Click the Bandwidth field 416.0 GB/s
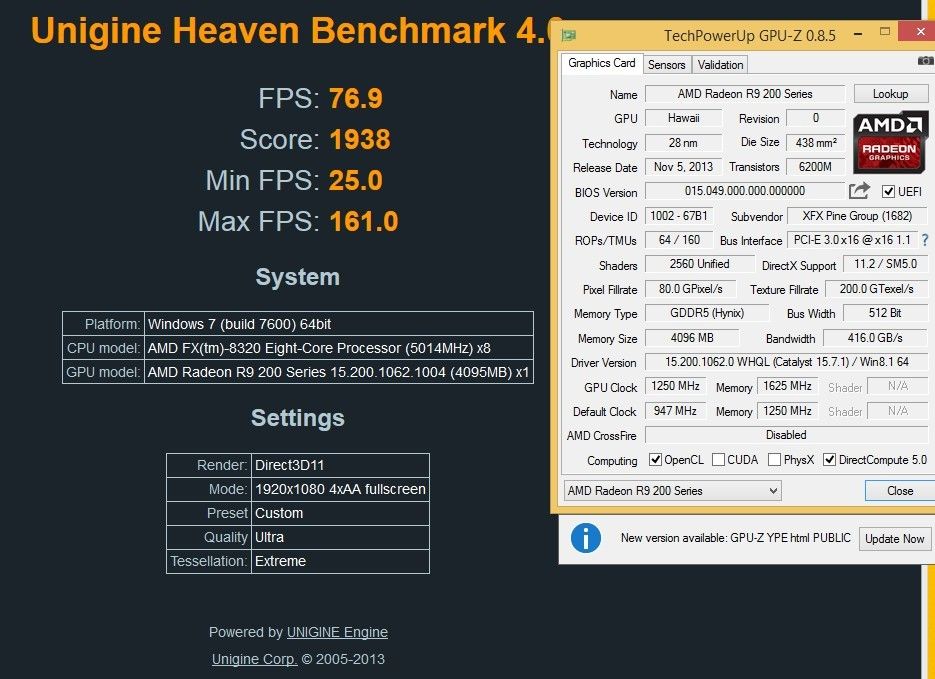935x679 pixels. tap(875, 338)
